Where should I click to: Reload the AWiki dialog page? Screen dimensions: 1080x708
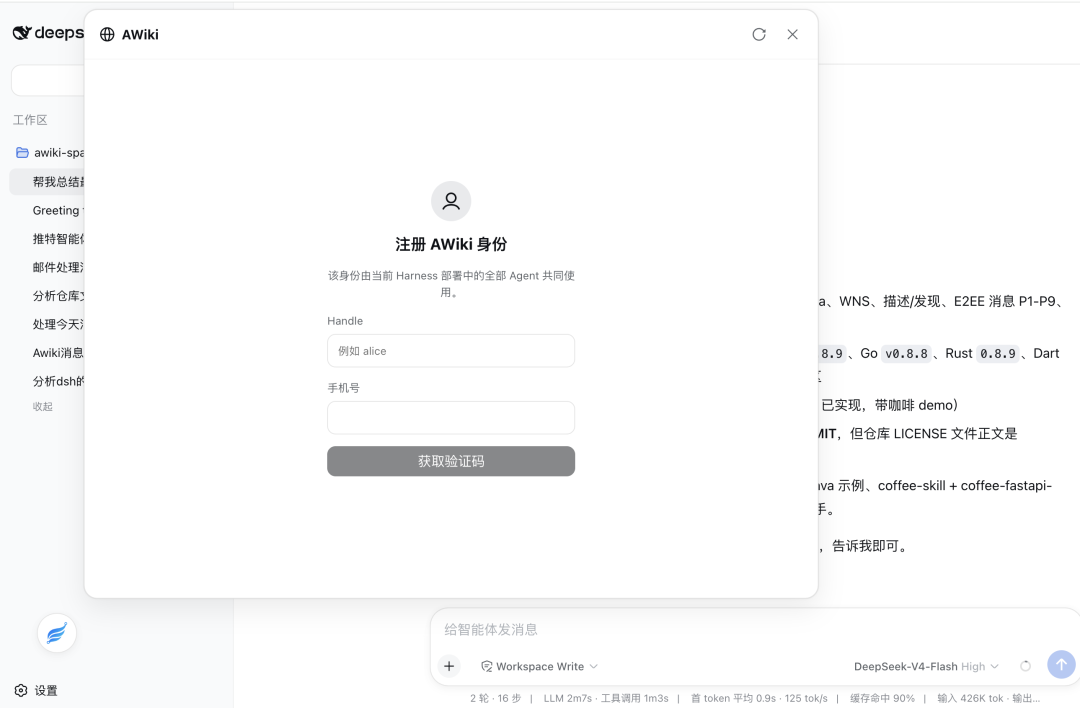(x=759, y=34)
